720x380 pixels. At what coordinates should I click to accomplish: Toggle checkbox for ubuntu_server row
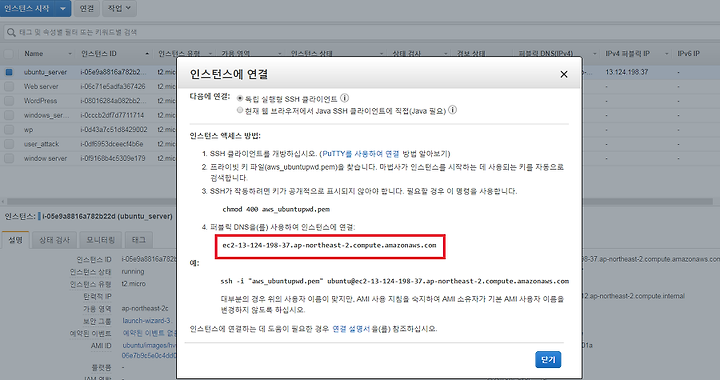[x=9, y=72]
